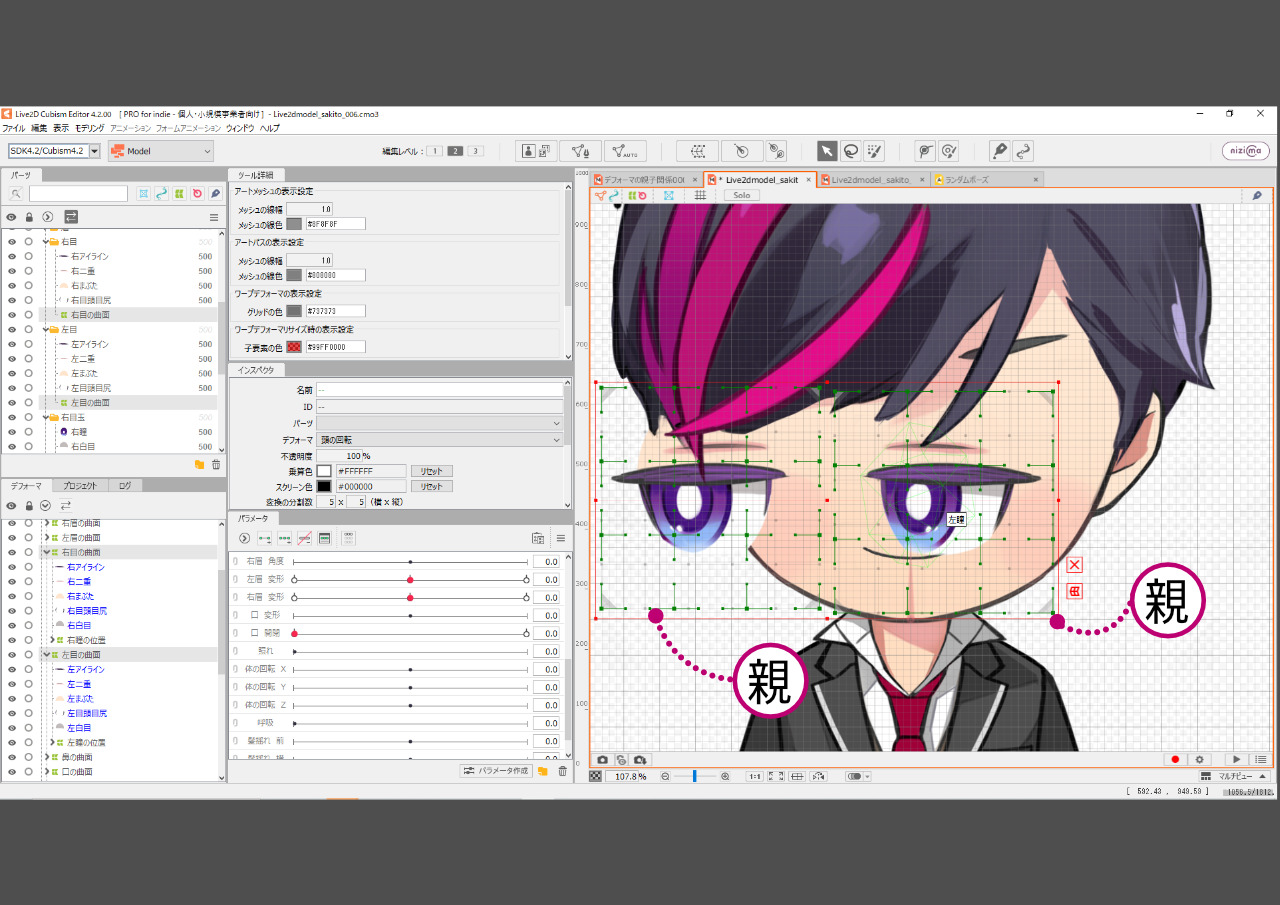Click the 1:1 actual size button
Screen dimensions: 1280x905
pyautogui.click(x=755, y=776)
